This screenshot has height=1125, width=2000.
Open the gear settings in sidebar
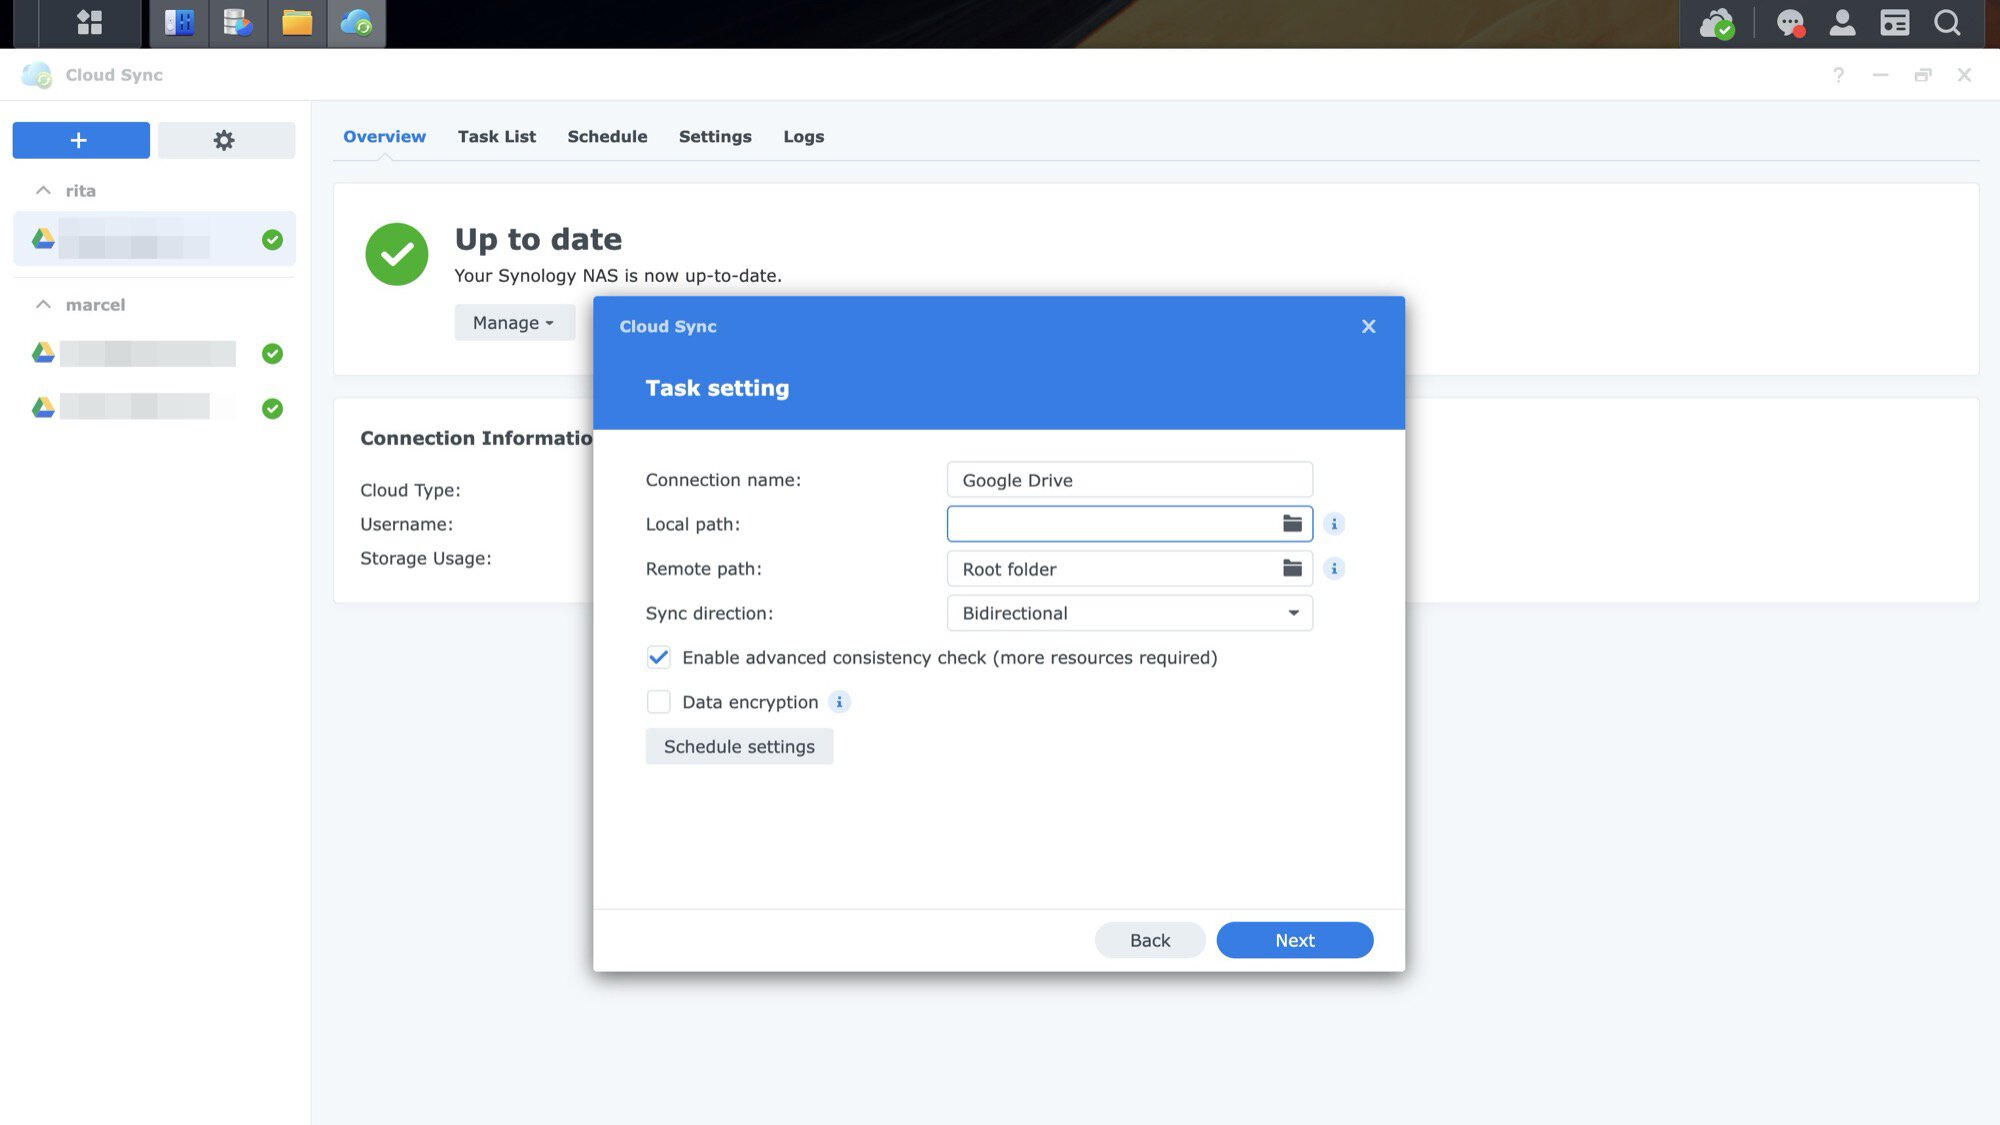[225, 140]
